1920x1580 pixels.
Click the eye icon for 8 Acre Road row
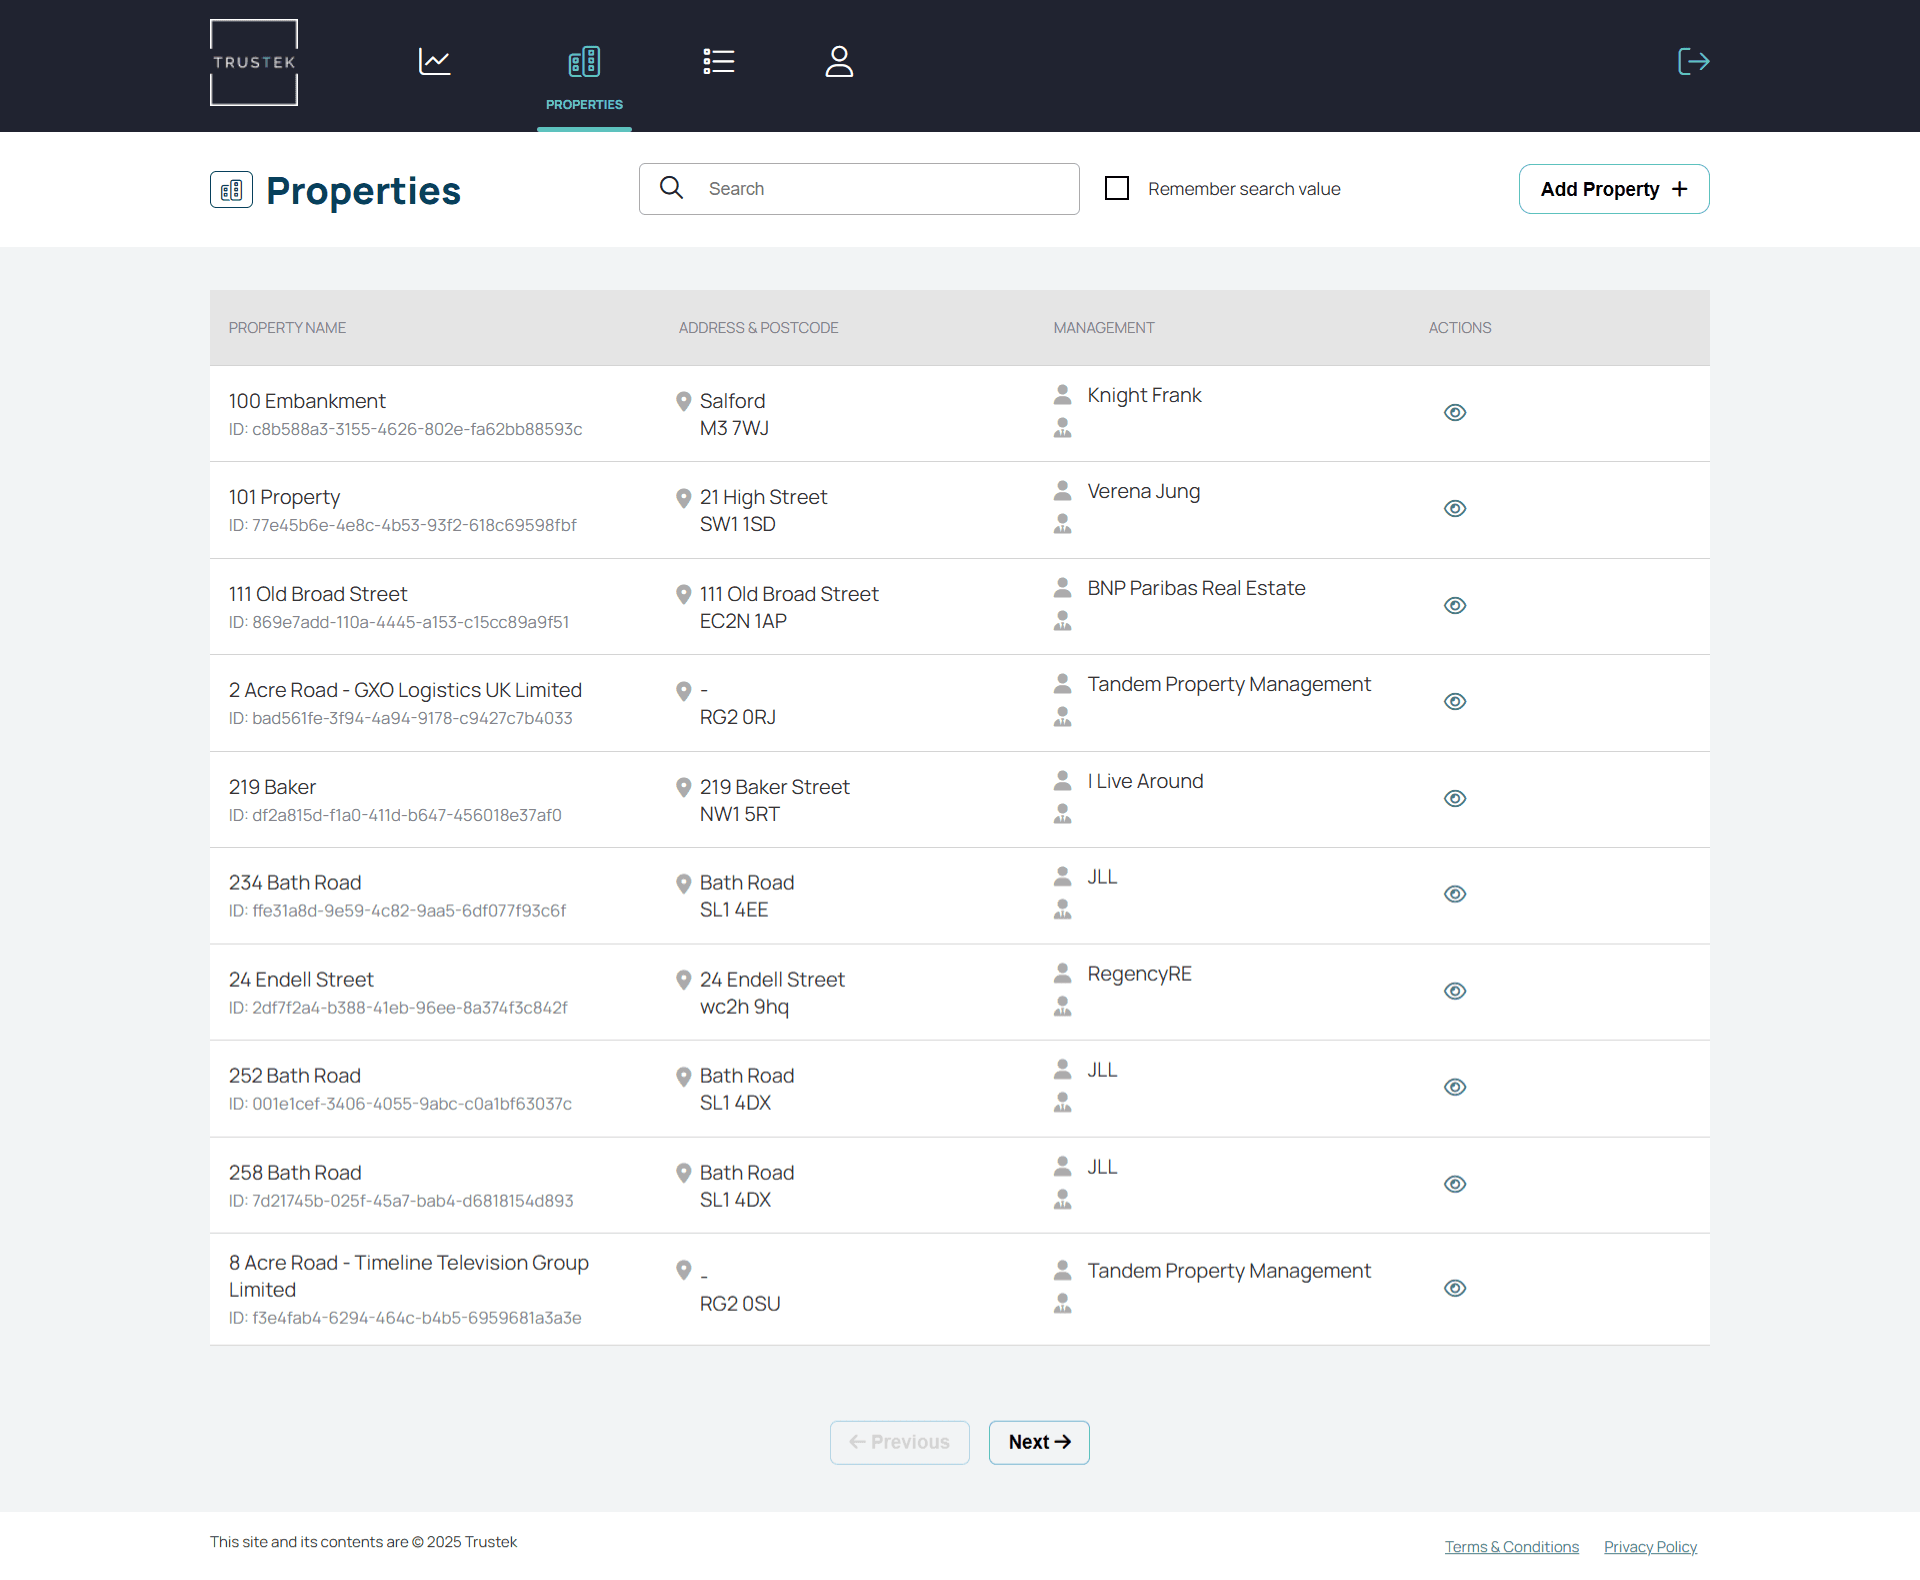pos(1455,1288)
